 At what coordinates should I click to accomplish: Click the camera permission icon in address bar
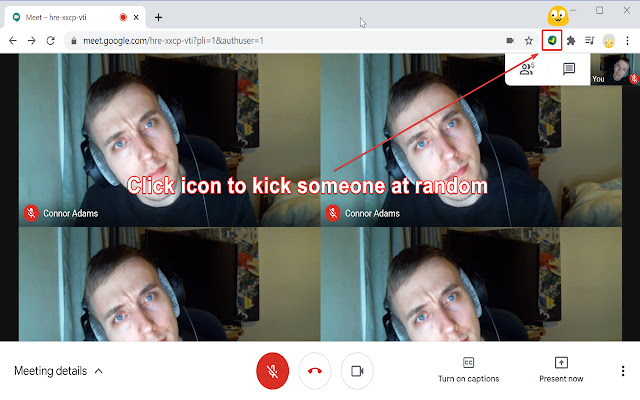[510, 40]
